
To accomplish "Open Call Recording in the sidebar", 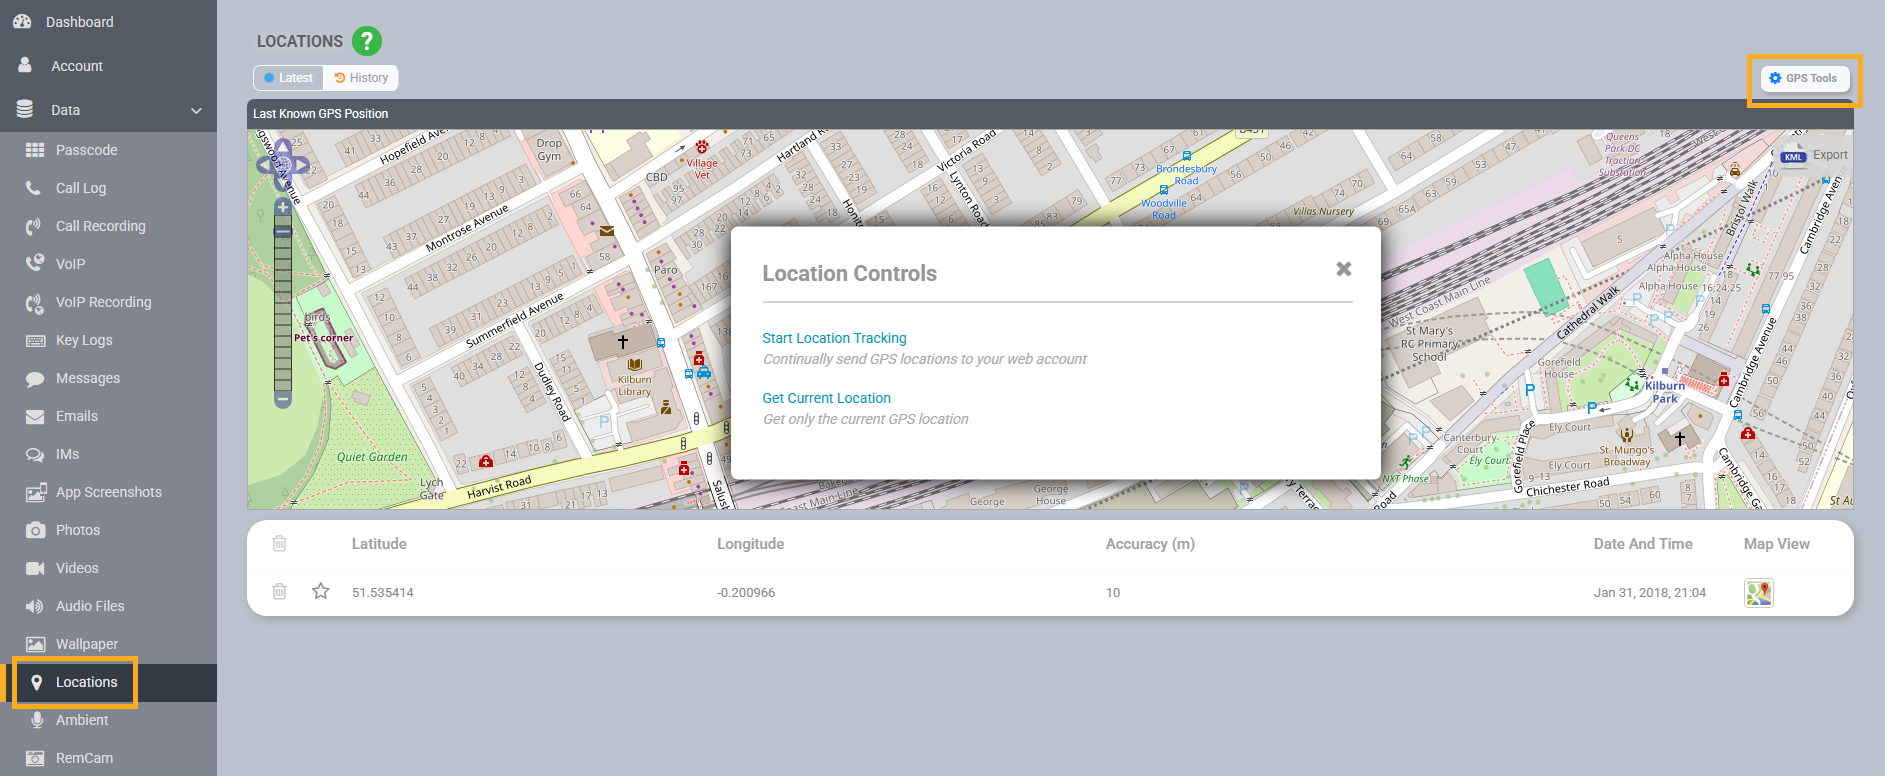I will (100, 226).
